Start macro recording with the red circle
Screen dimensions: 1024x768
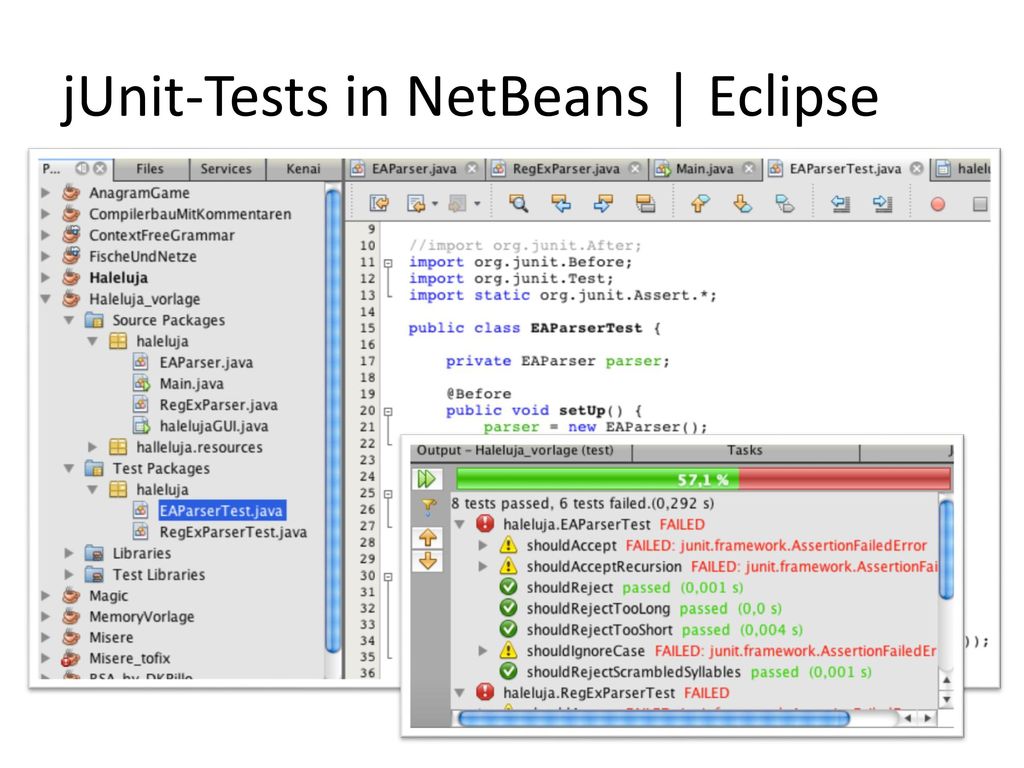pos(938,204)
